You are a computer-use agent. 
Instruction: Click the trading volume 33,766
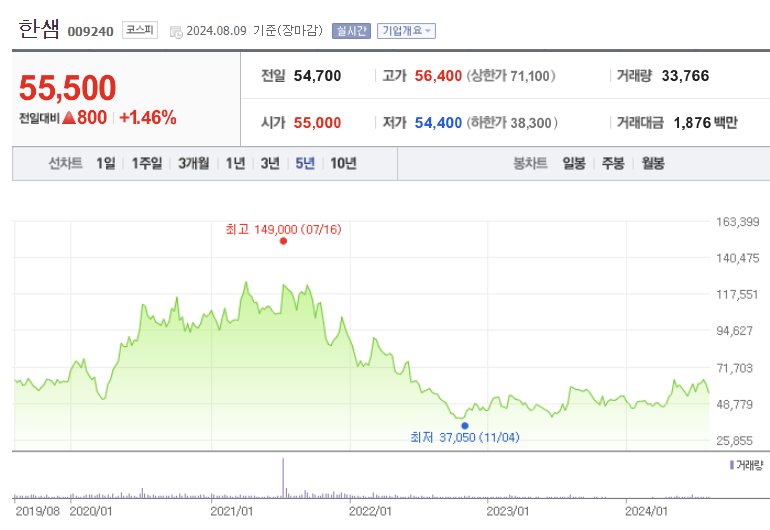coord(685,76)
